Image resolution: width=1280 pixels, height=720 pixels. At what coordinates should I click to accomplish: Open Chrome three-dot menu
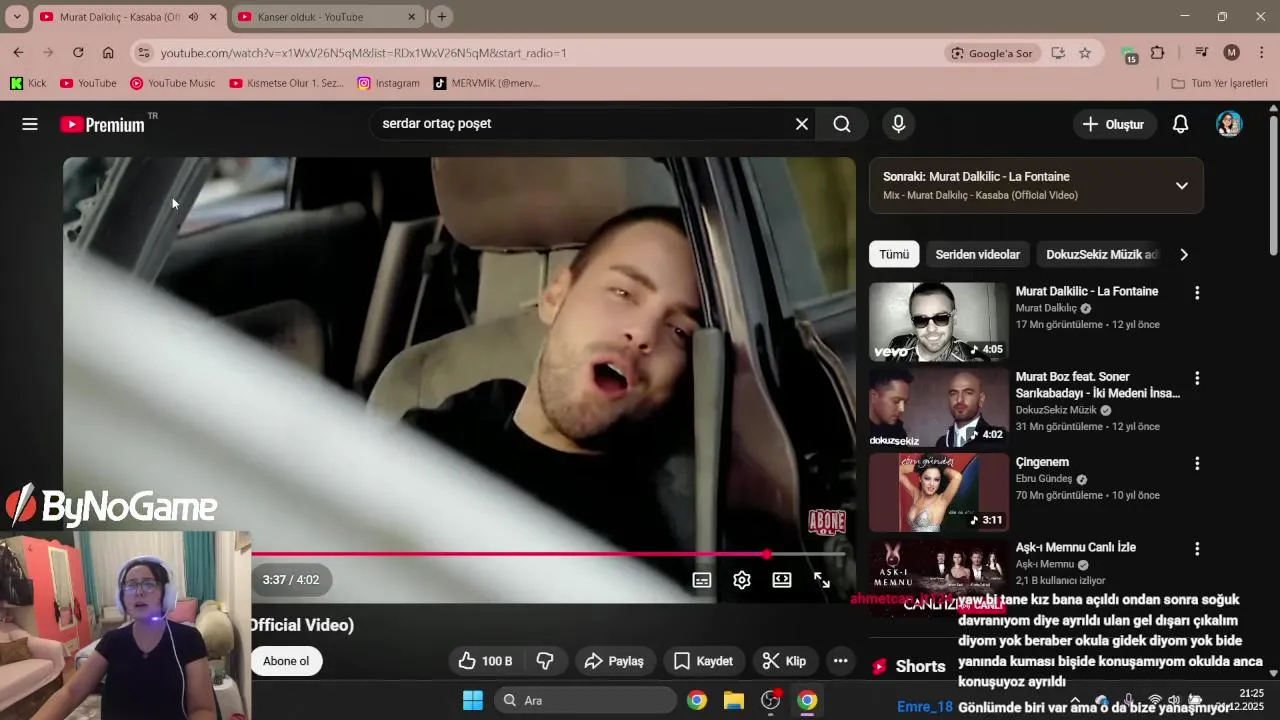pyautogui.click(x=1262, y=53)
